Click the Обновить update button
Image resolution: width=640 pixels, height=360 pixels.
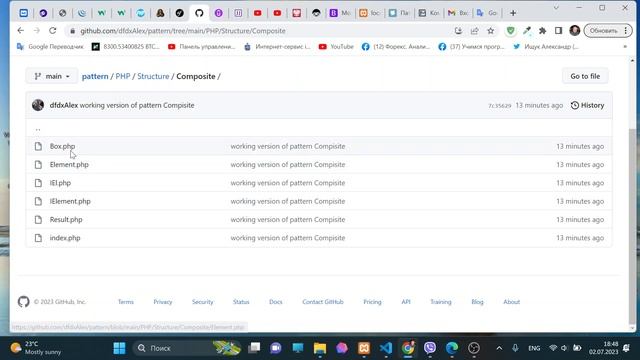(608, 31)
